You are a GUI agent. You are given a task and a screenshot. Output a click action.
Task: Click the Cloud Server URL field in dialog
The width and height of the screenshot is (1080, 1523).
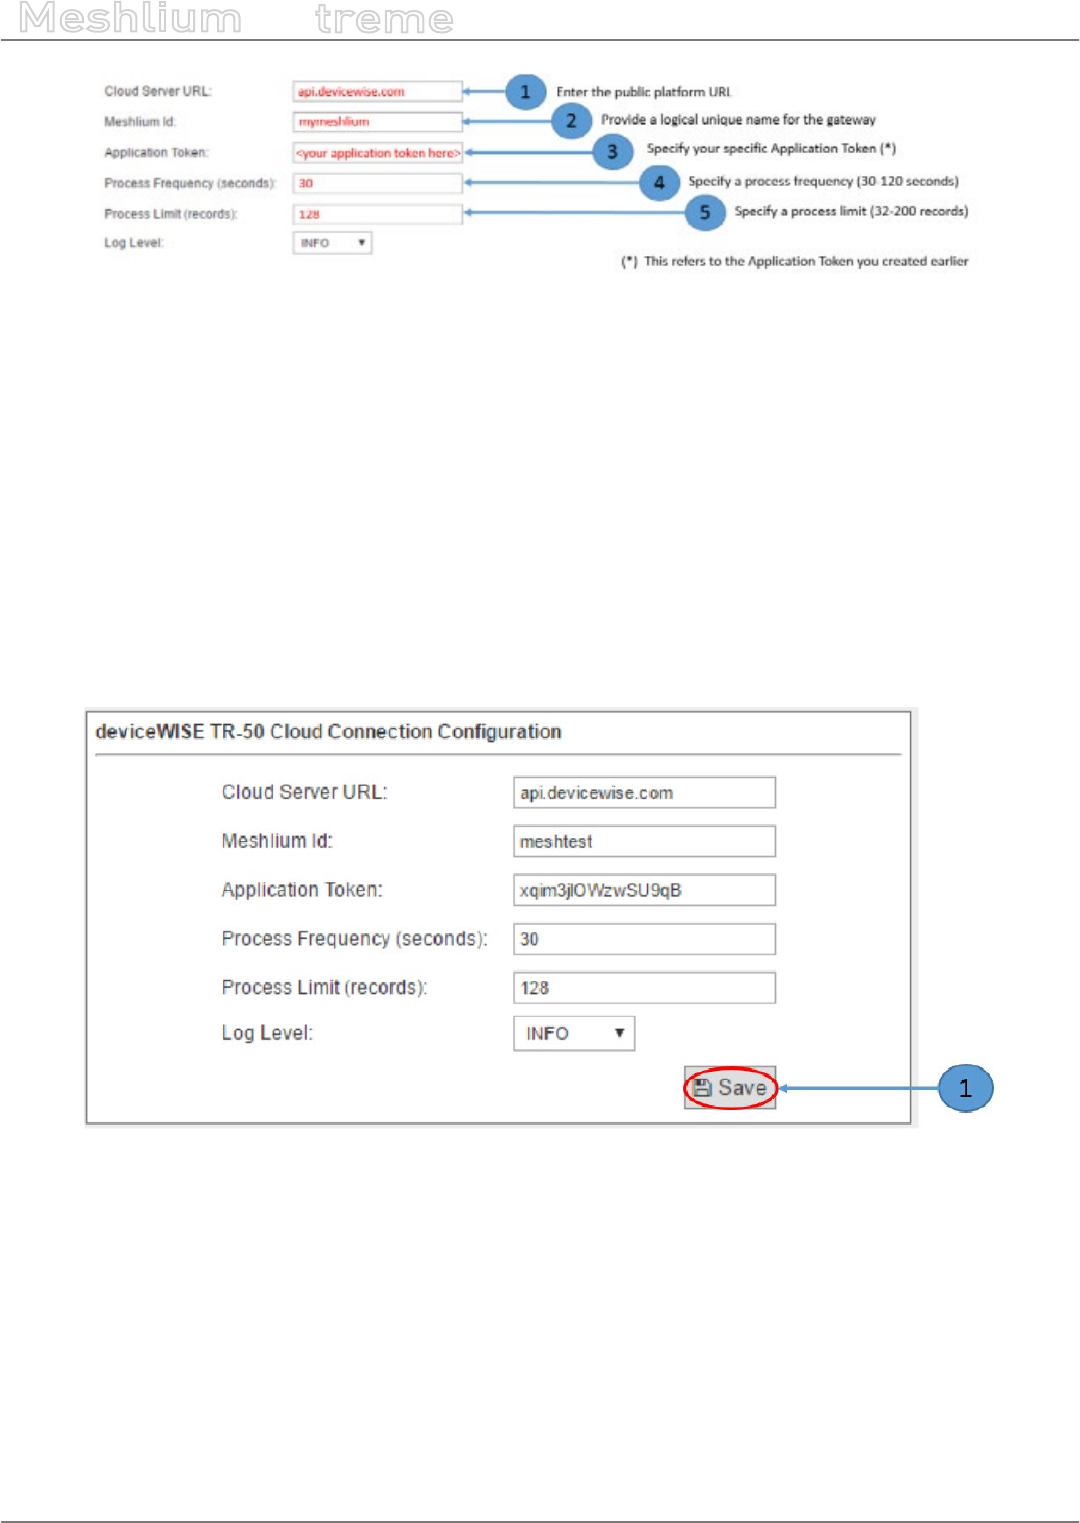pos(644,792)
